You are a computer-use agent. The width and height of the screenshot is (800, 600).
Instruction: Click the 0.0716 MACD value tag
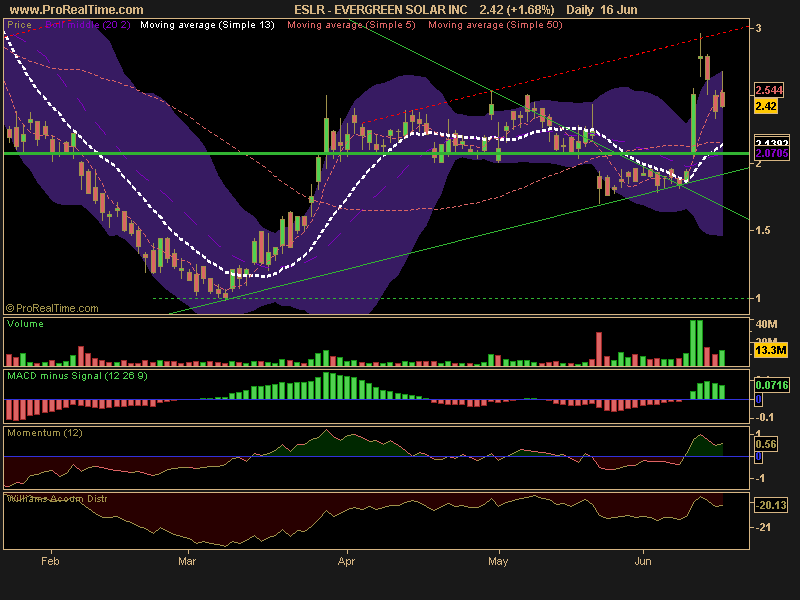[772, 385]
